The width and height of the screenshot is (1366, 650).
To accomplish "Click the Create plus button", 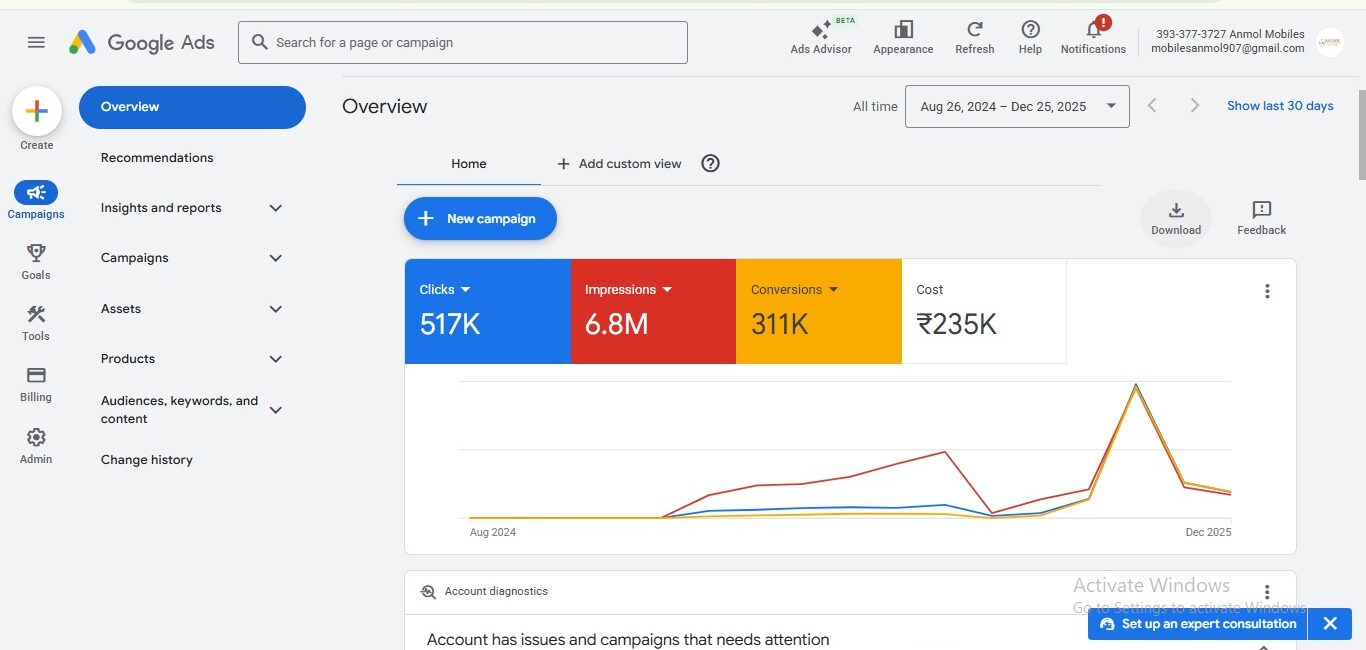I will [37, 112].
